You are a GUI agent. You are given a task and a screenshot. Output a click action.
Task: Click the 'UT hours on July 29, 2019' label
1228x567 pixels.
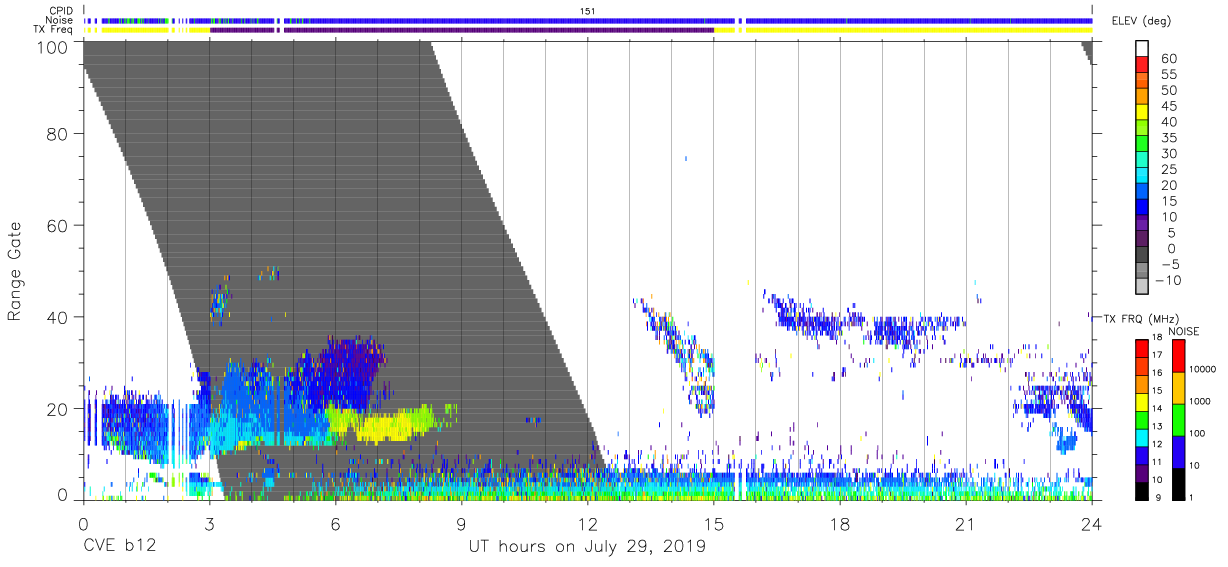587,547
